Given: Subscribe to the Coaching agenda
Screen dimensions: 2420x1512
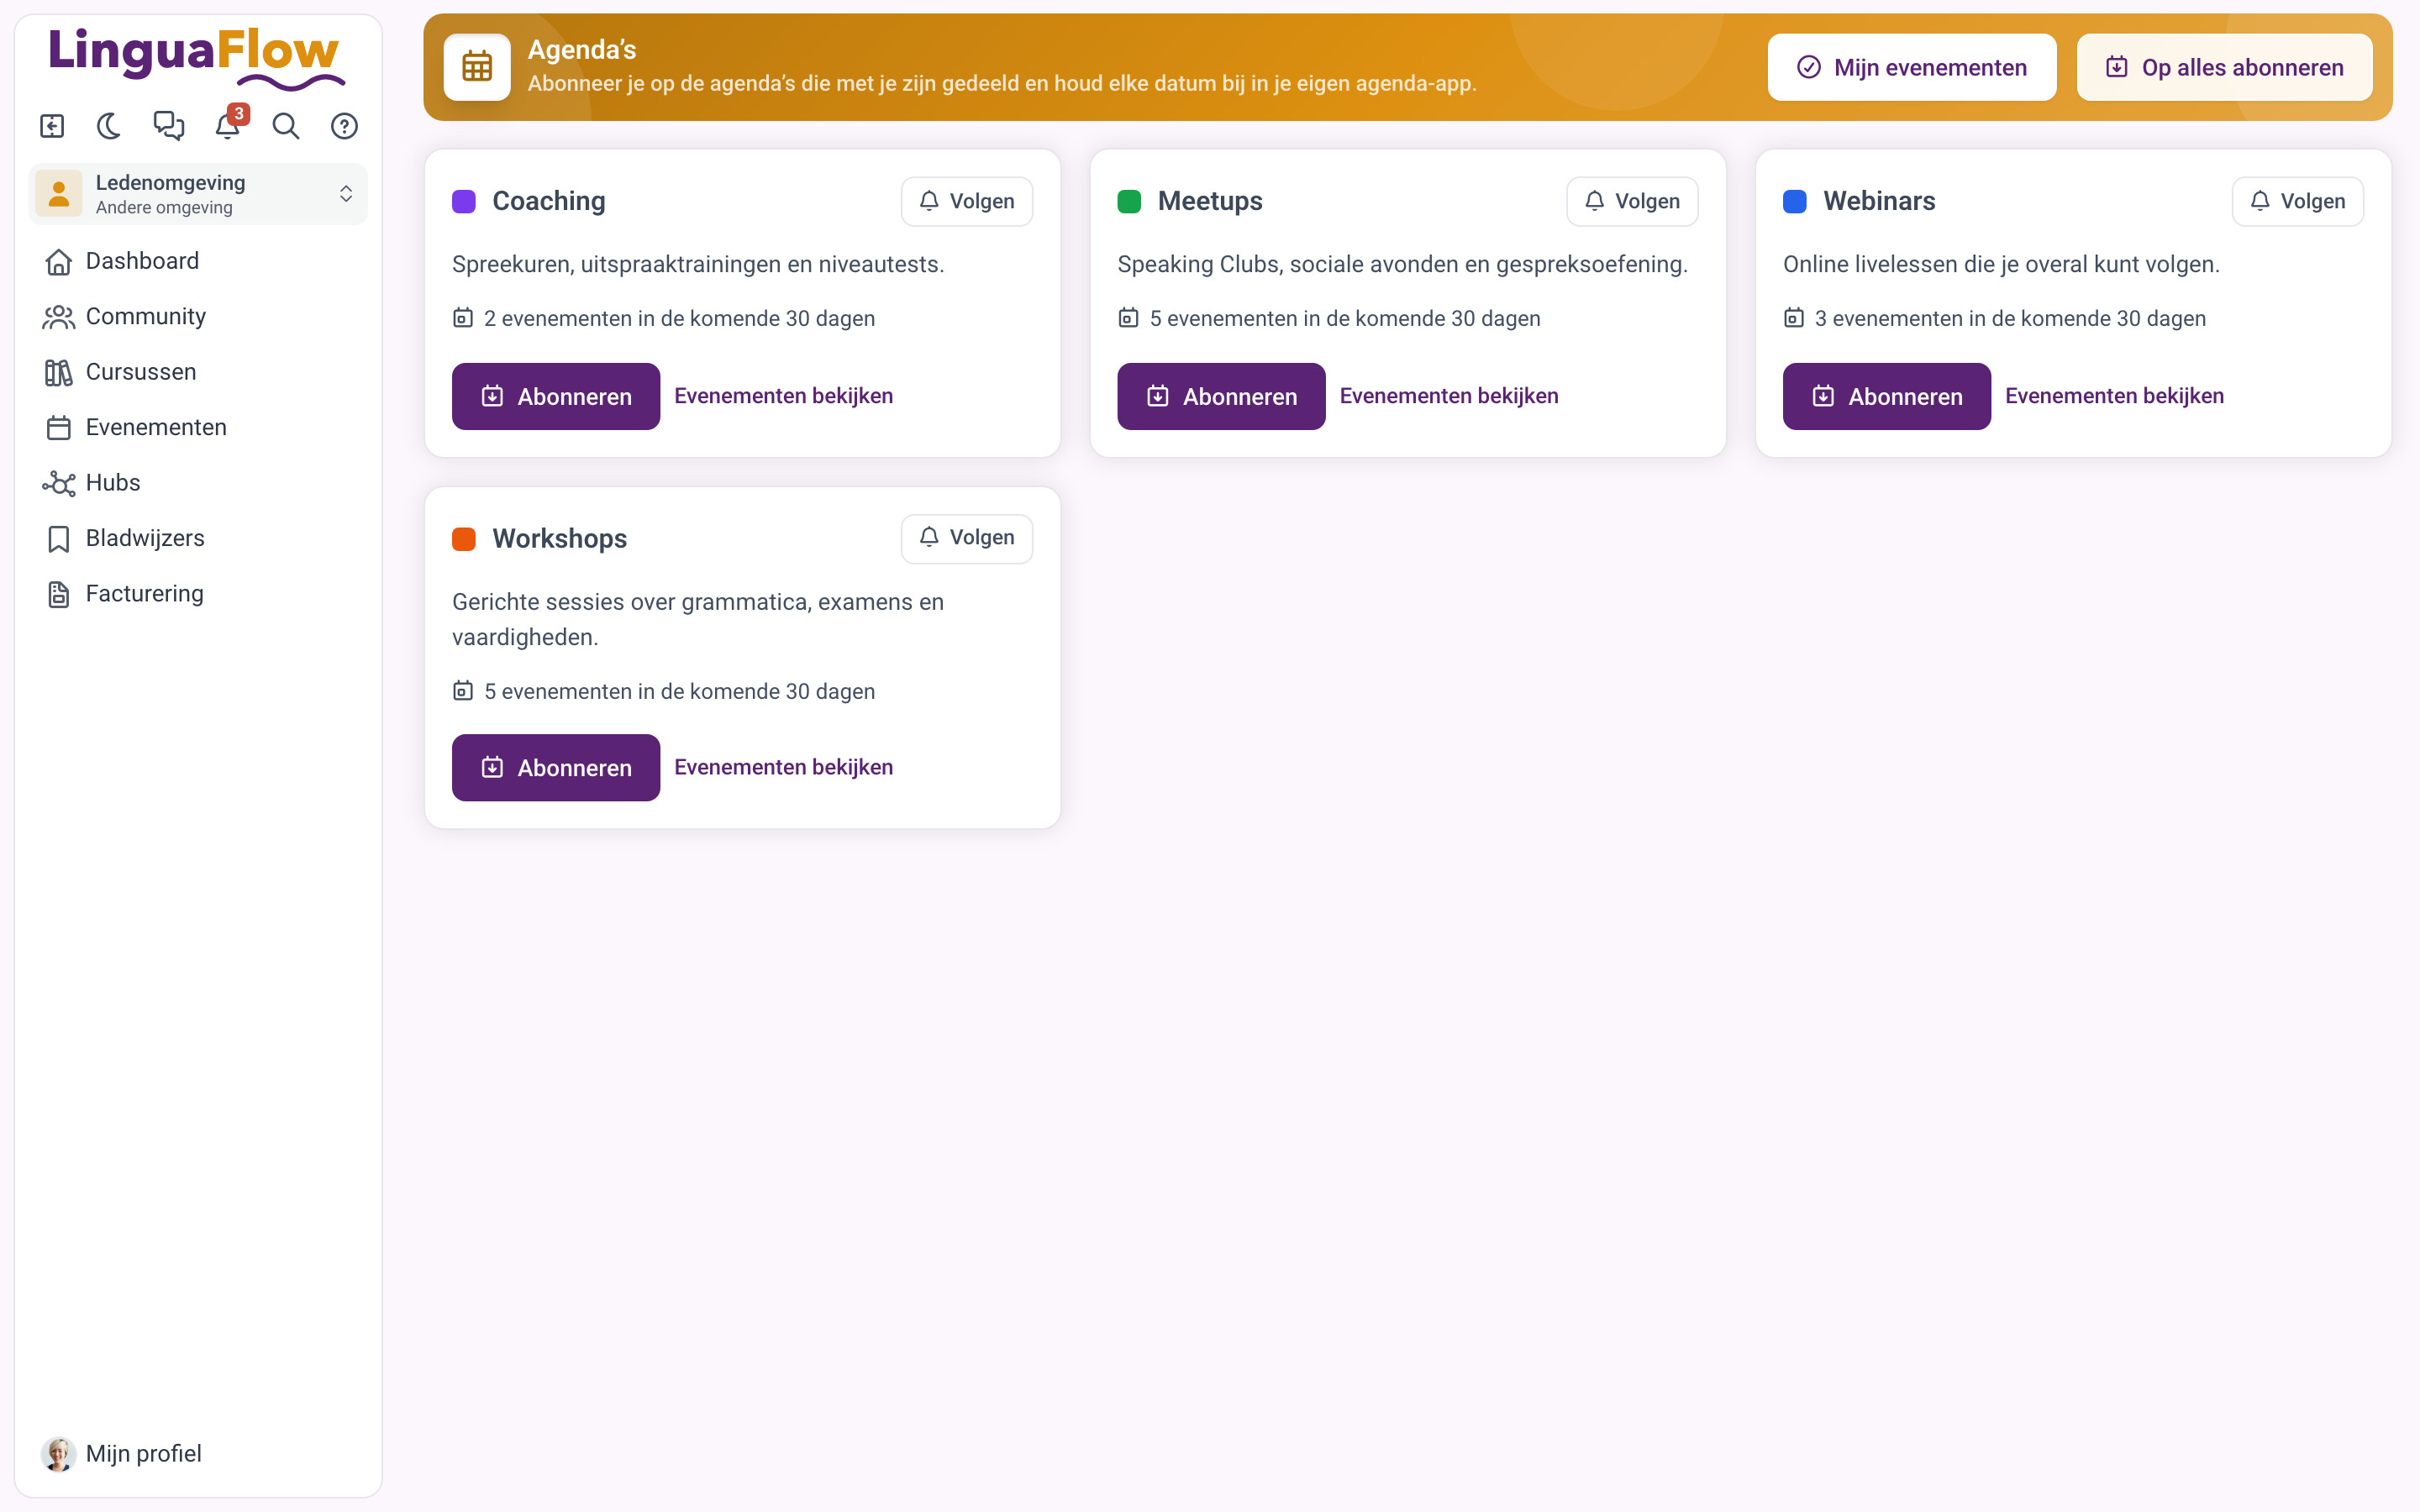Looking at the screenshot, I should coord(556,396).
